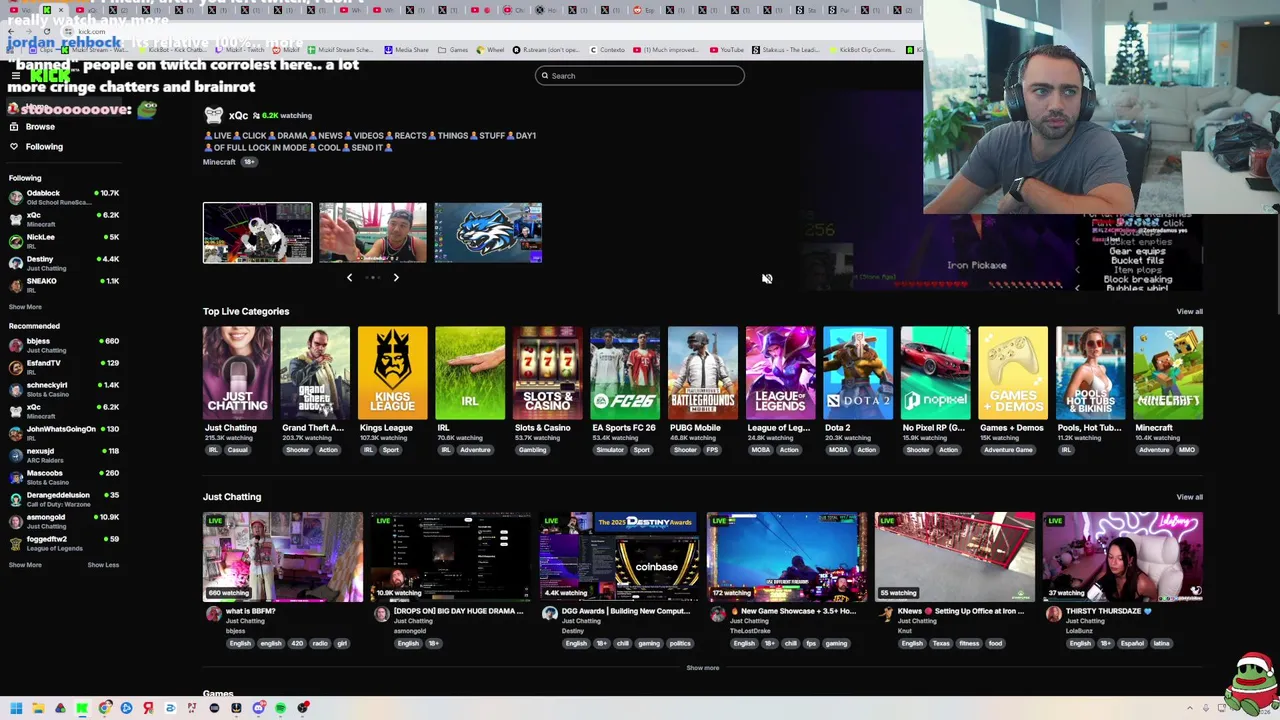
Task: Advance carousel to next featured stream
Action: click(396, 278)
